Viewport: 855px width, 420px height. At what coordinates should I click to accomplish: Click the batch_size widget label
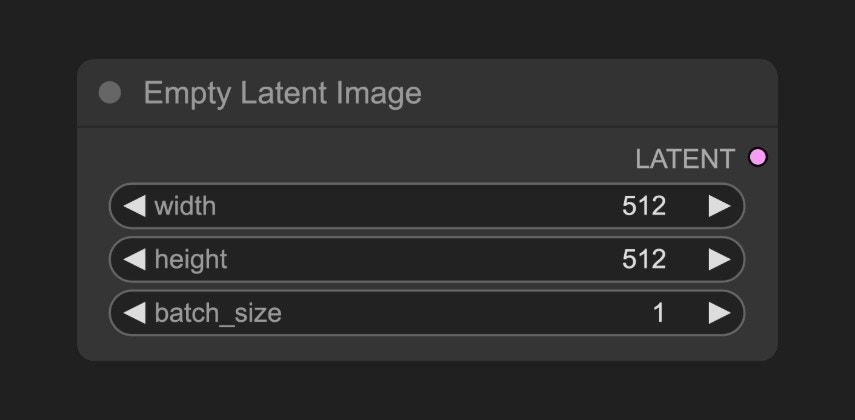pyautogui.click(x=218, y=313)
